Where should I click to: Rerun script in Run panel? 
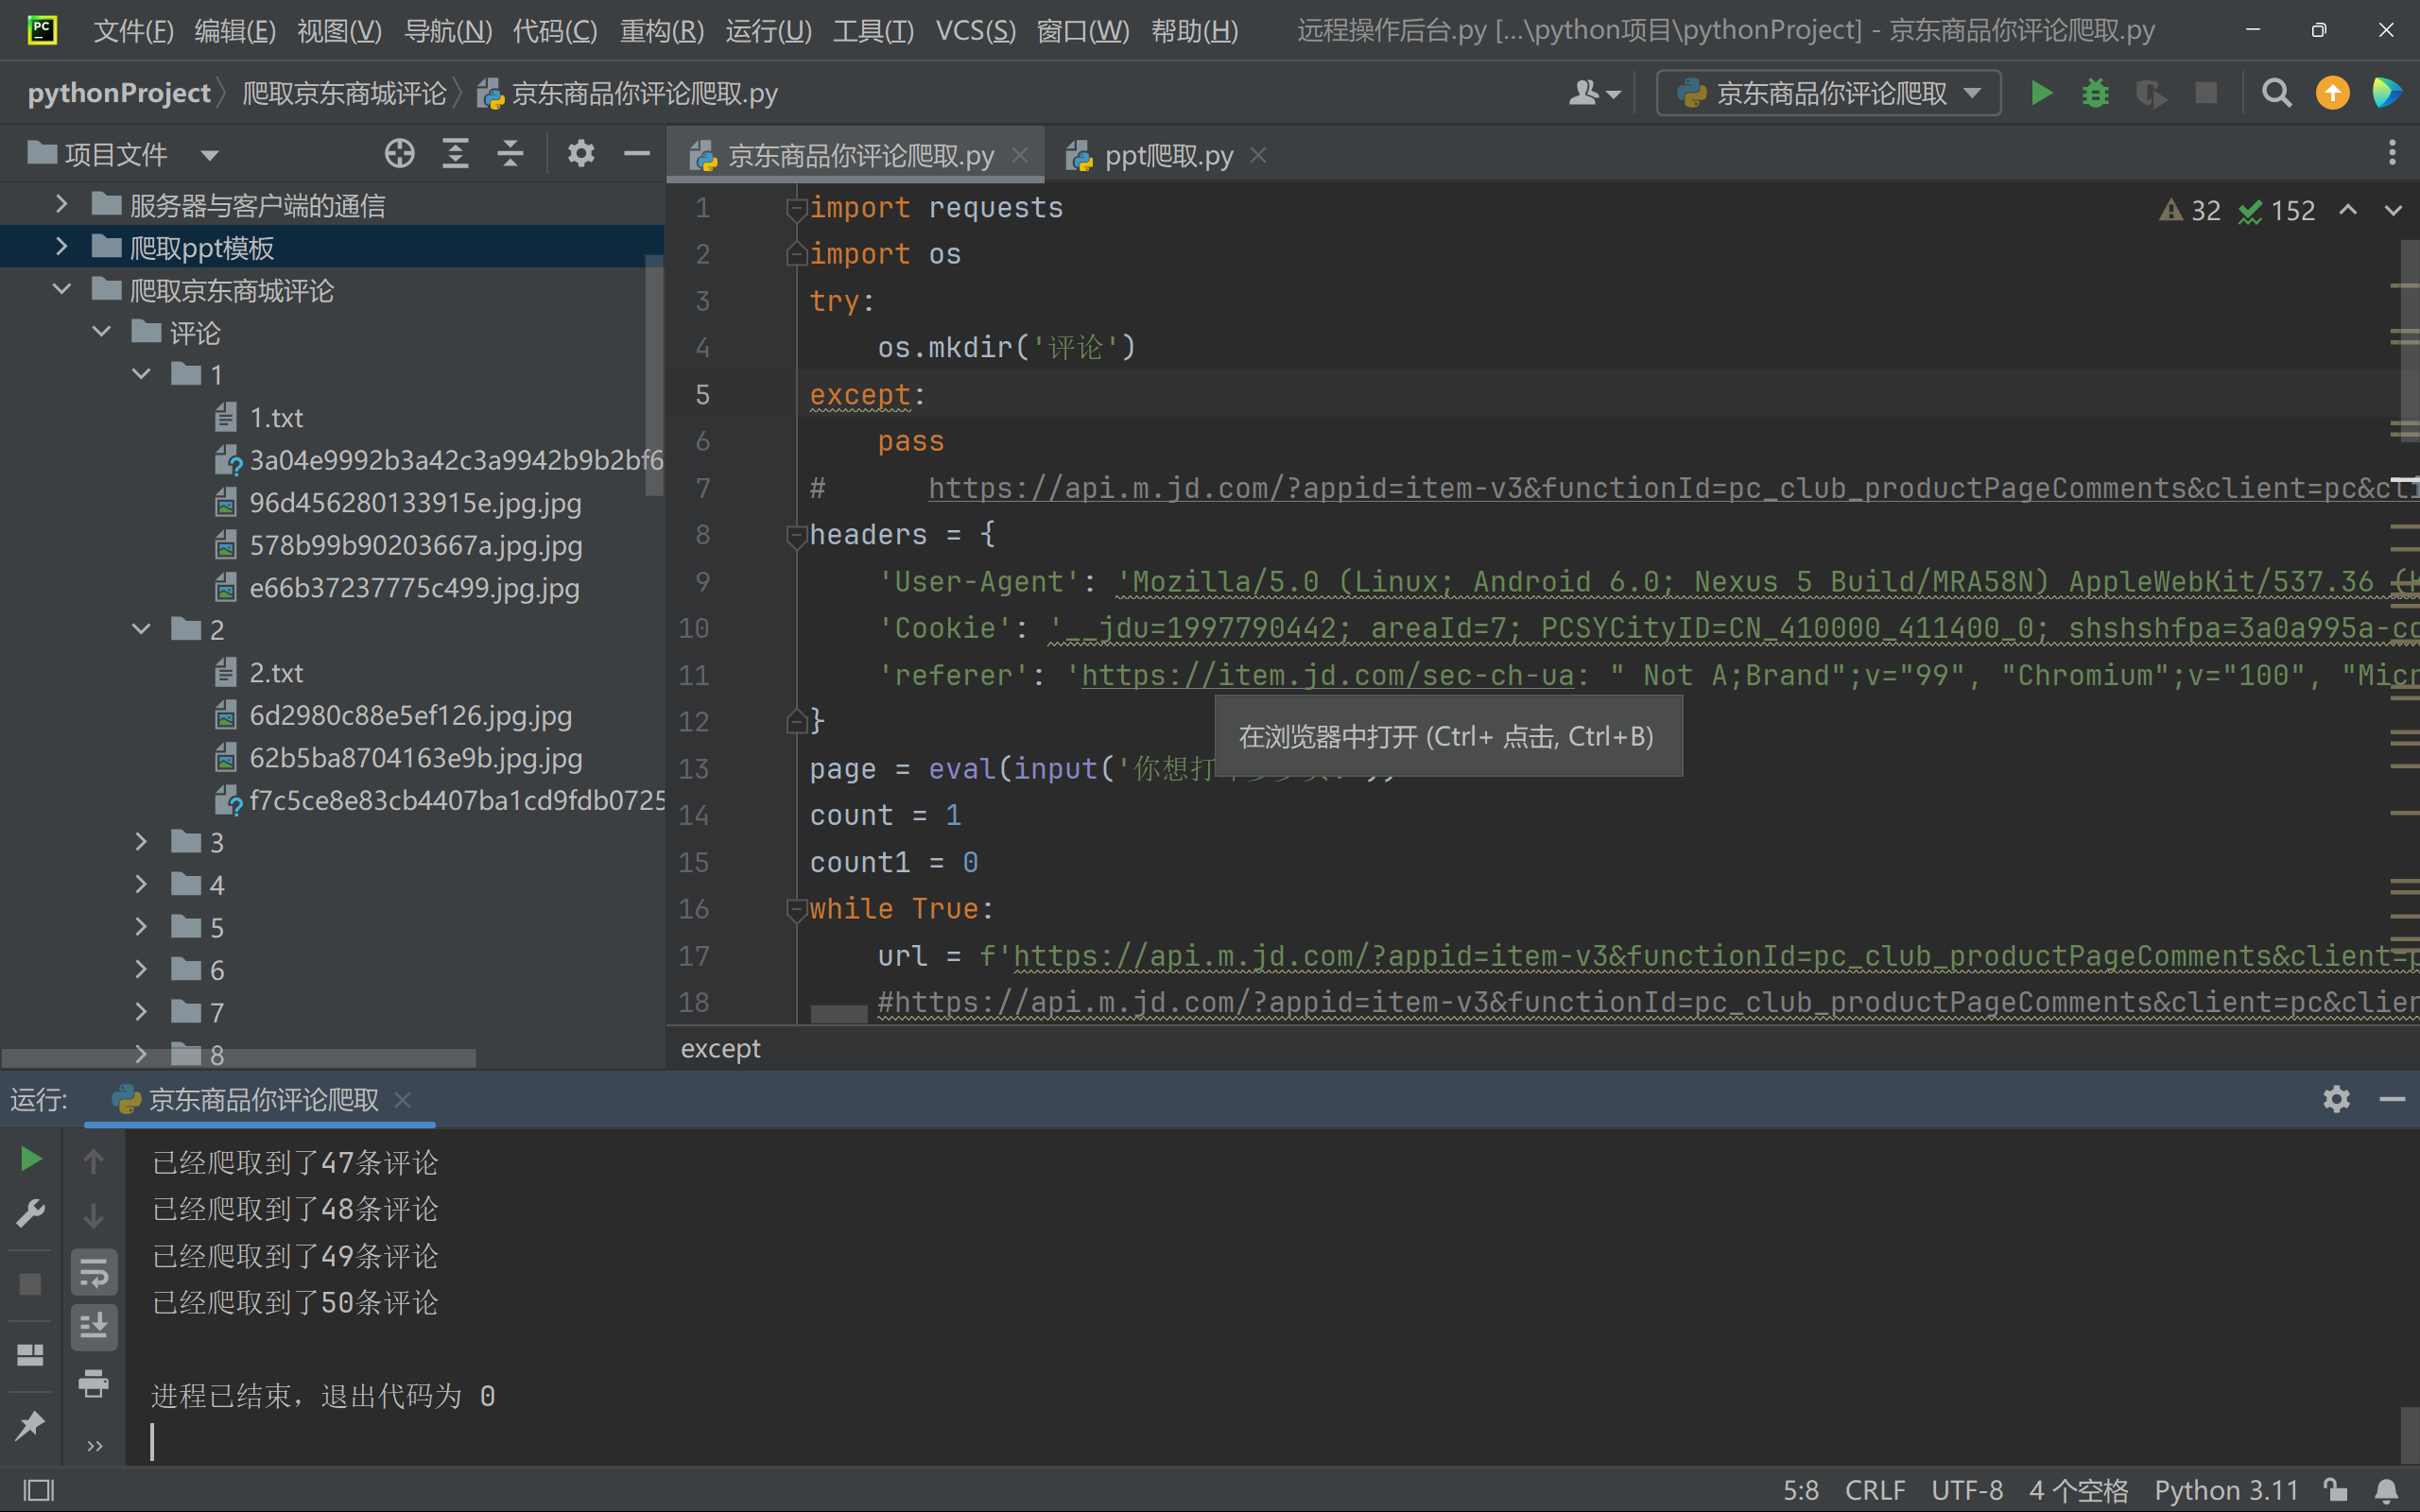point(31,1159)
